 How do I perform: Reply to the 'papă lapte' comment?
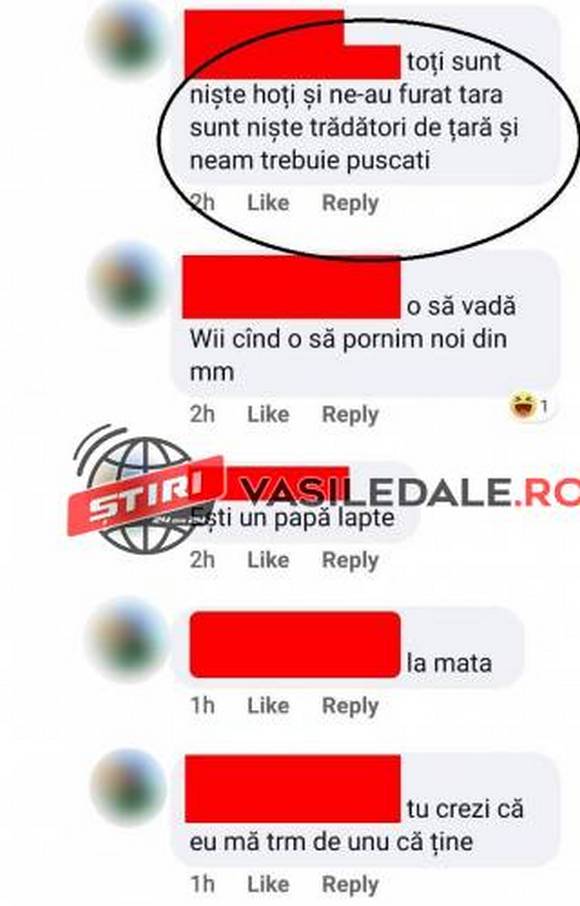point(350,560)
